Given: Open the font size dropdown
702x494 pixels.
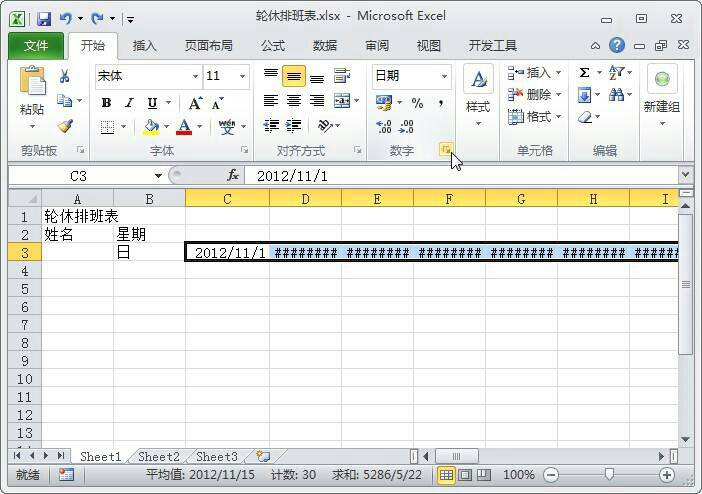Looking at the screenshot, I should [x=242, y=76].
